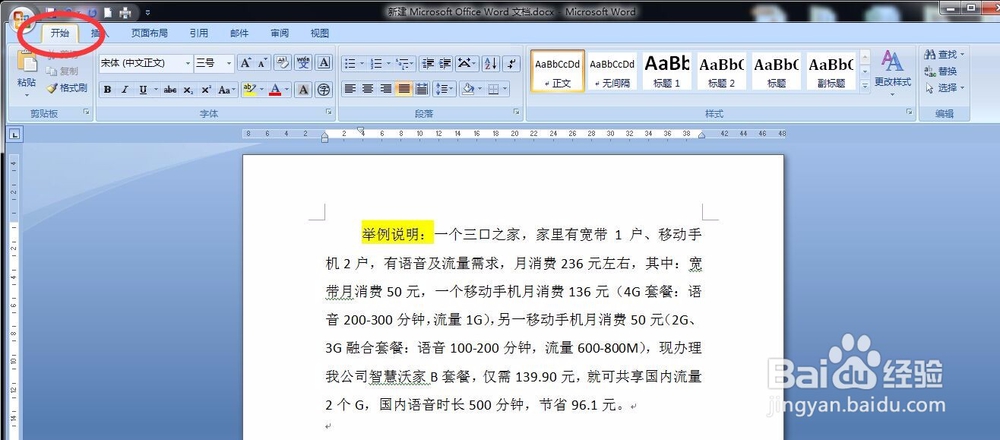Open the Change Case (Aa) dropdown
Image resolution: width=1000 pixels, height=440 pixels.
pyautogui.click(x=226, y=90)
